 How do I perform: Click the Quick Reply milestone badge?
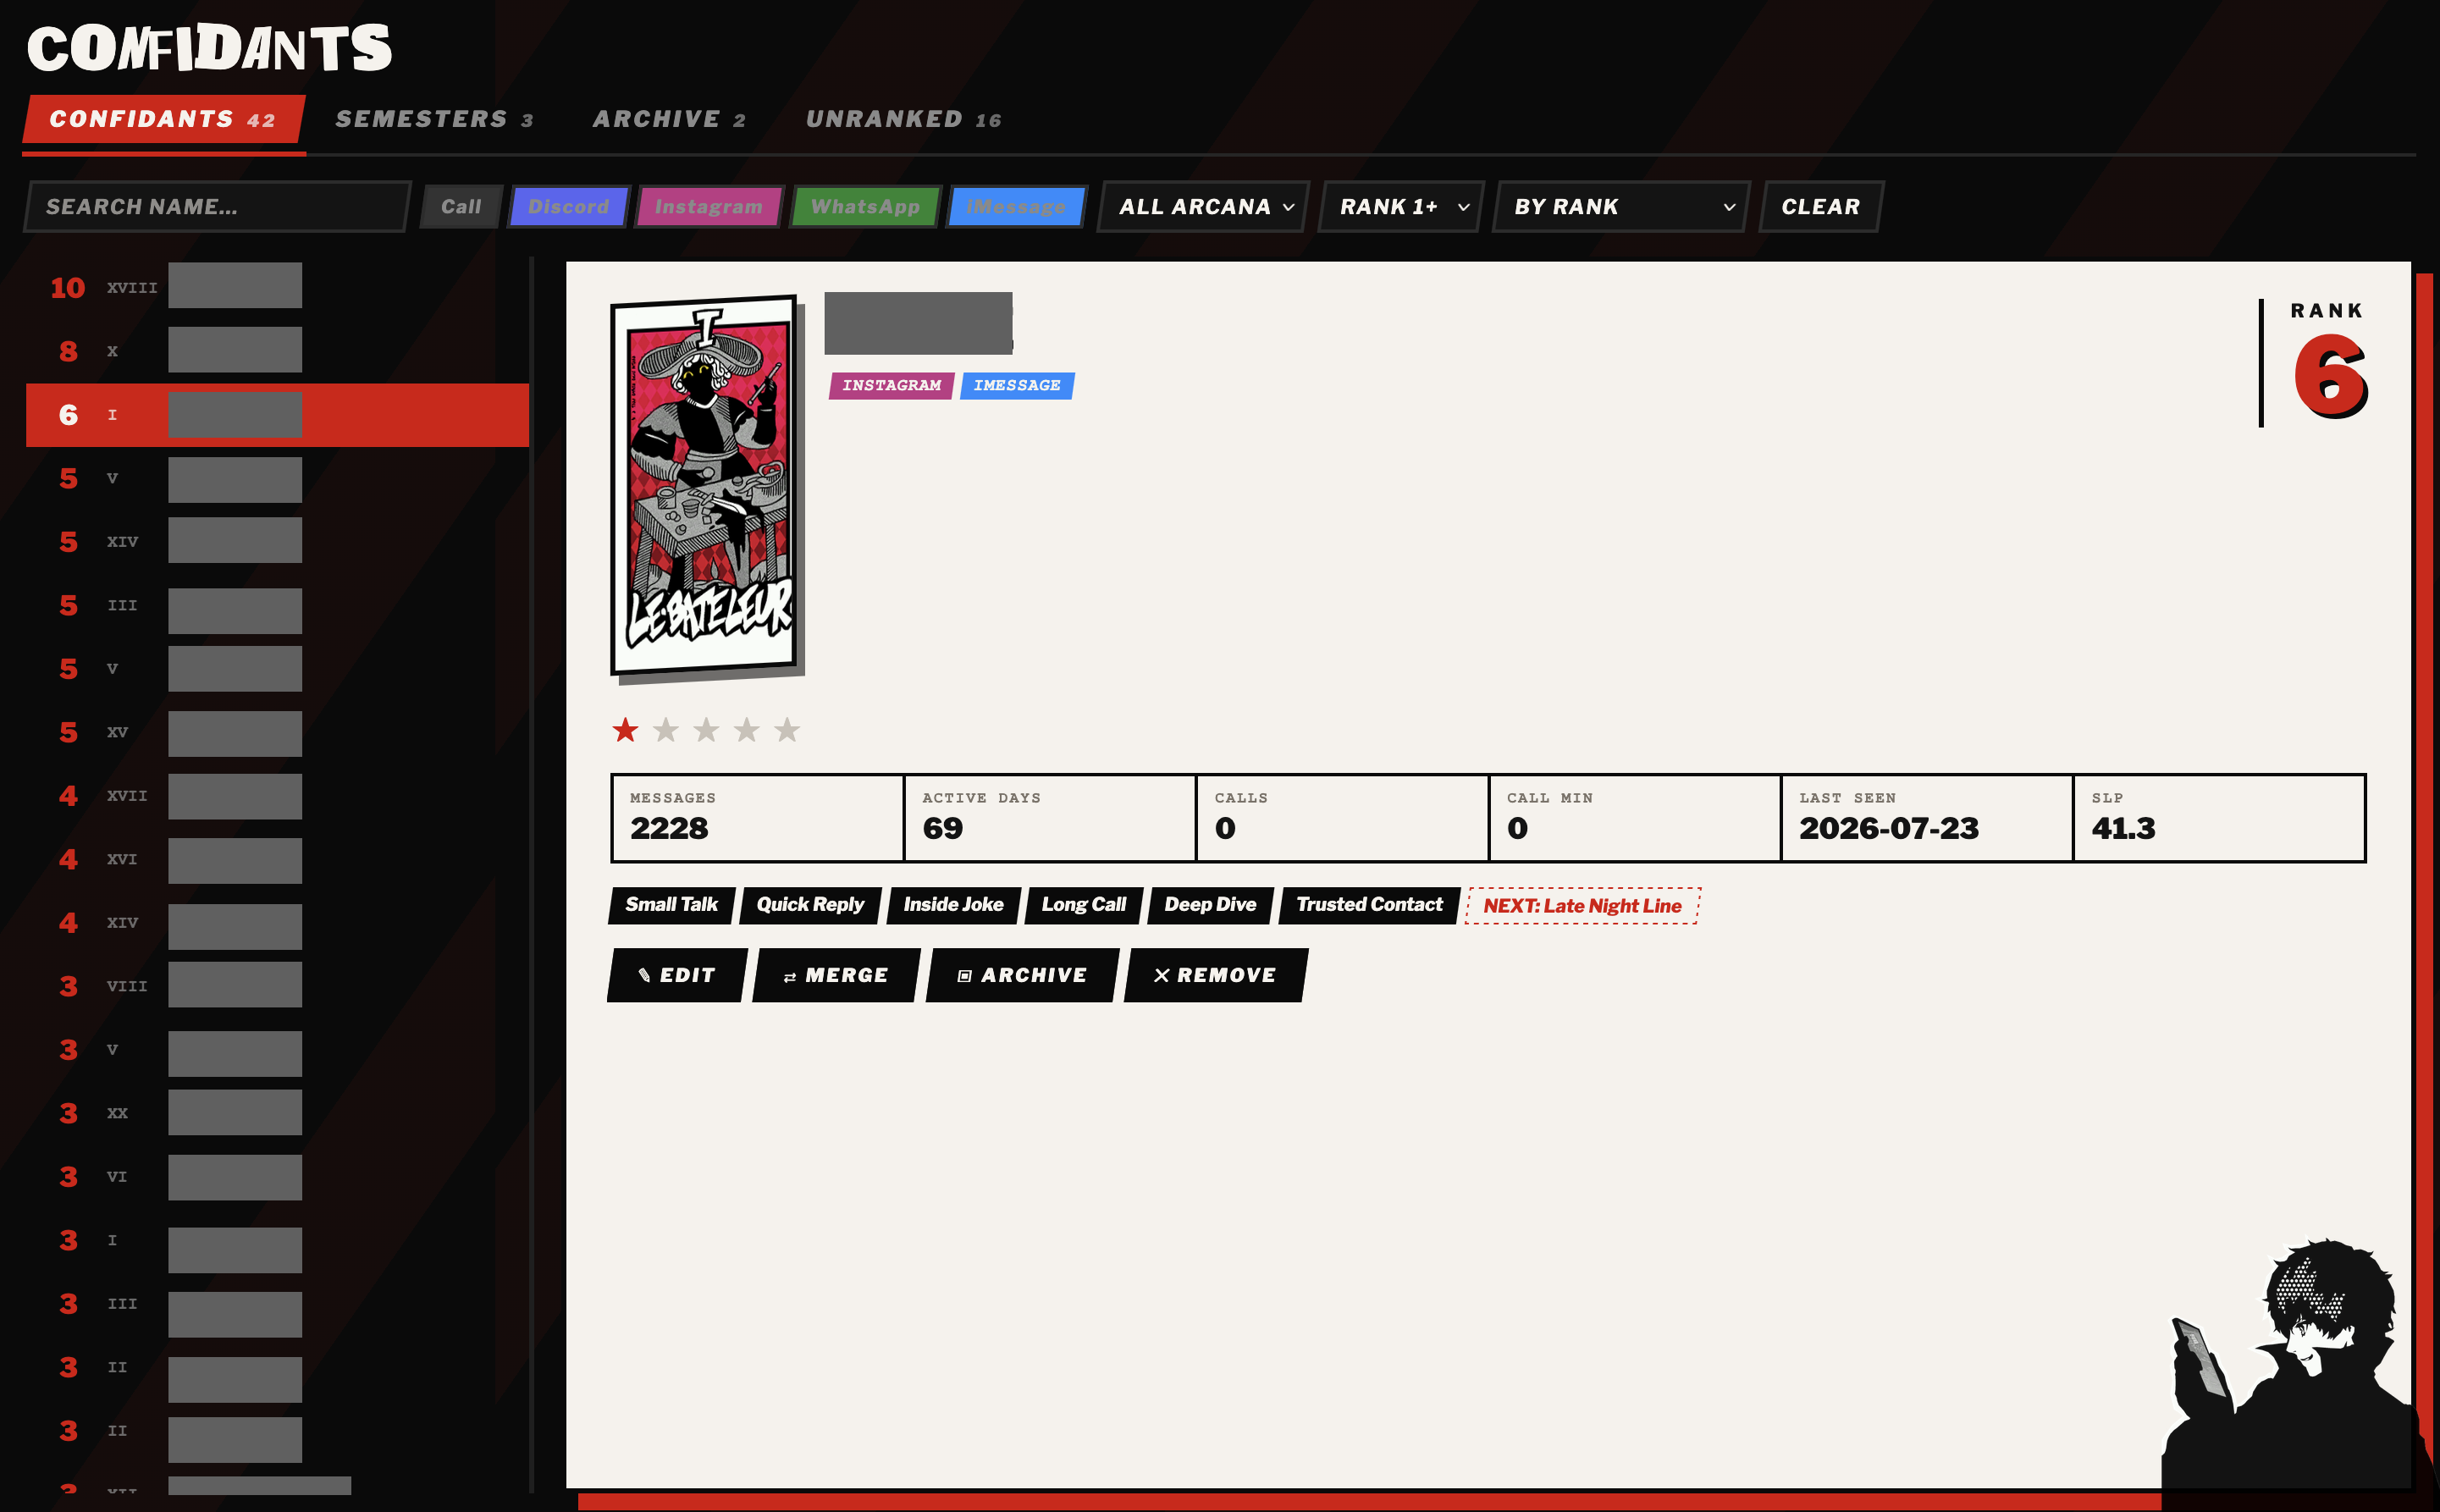coord(810,905)
